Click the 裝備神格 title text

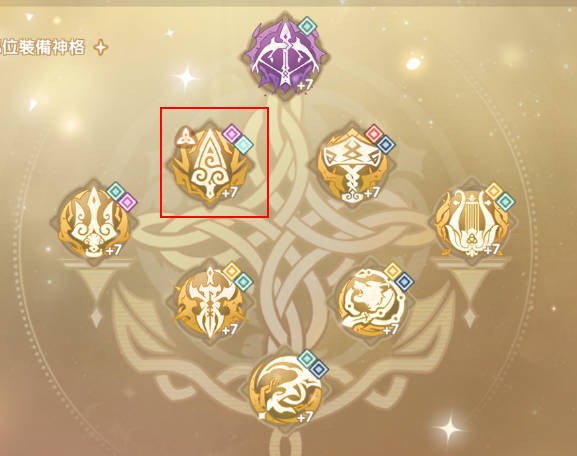pyautogui.click(x=50, y=48)
